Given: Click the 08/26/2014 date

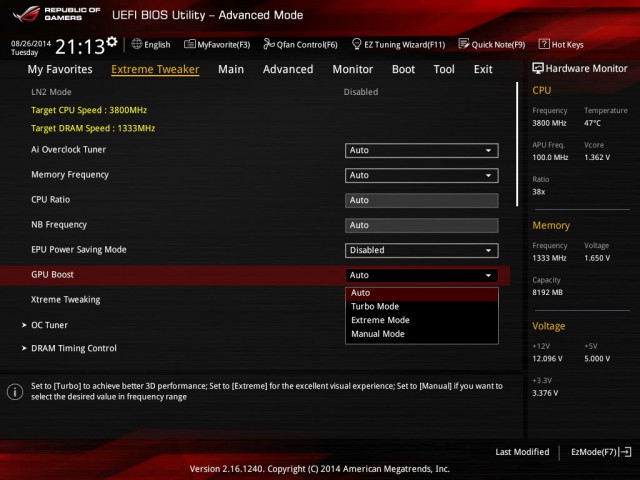Looking at the screenshot, I should [31, 43].
